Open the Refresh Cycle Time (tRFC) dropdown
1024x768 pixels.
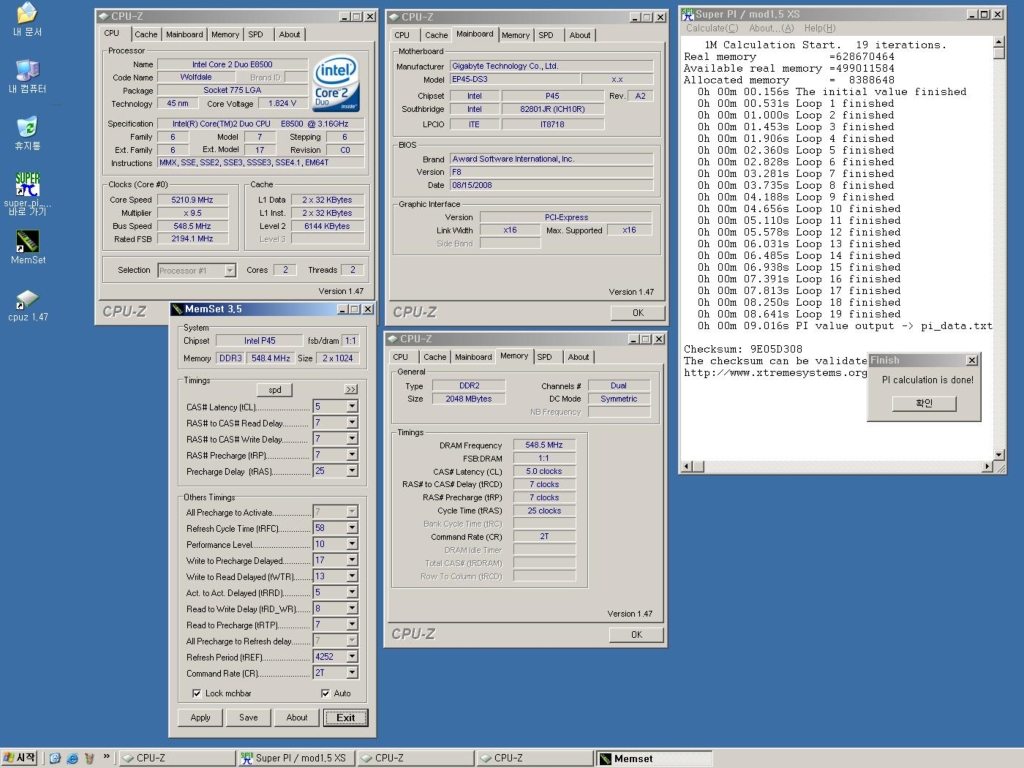coord(352,528)
